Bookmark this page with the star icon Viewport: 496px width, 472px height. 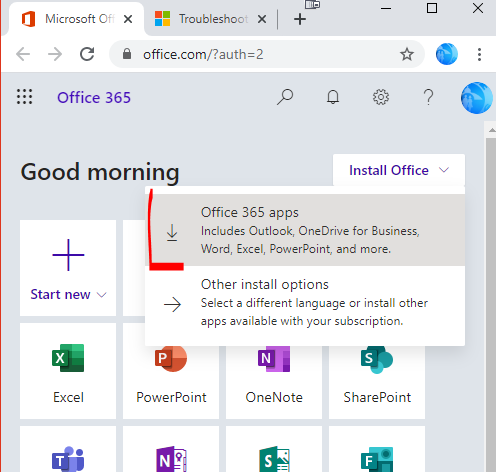point(407,54)
